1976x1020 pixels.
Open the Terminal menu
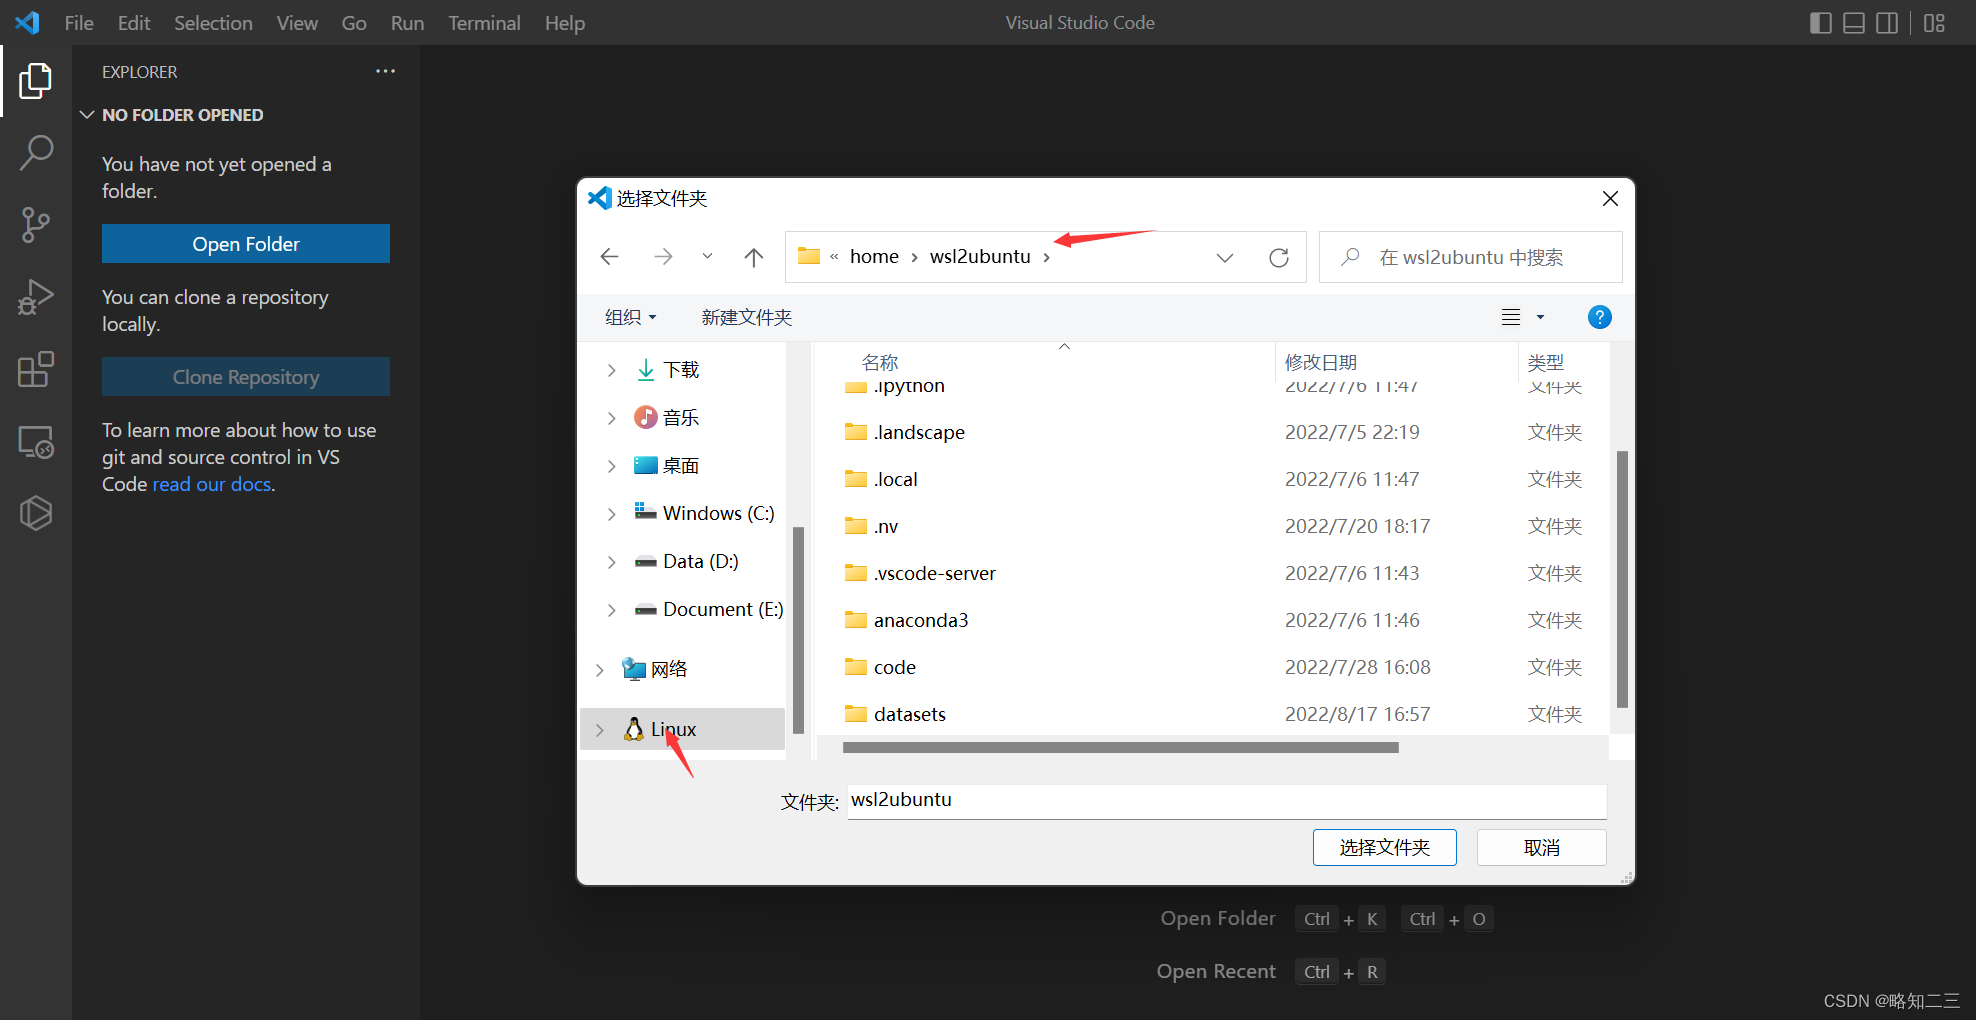tap(484, 23)
